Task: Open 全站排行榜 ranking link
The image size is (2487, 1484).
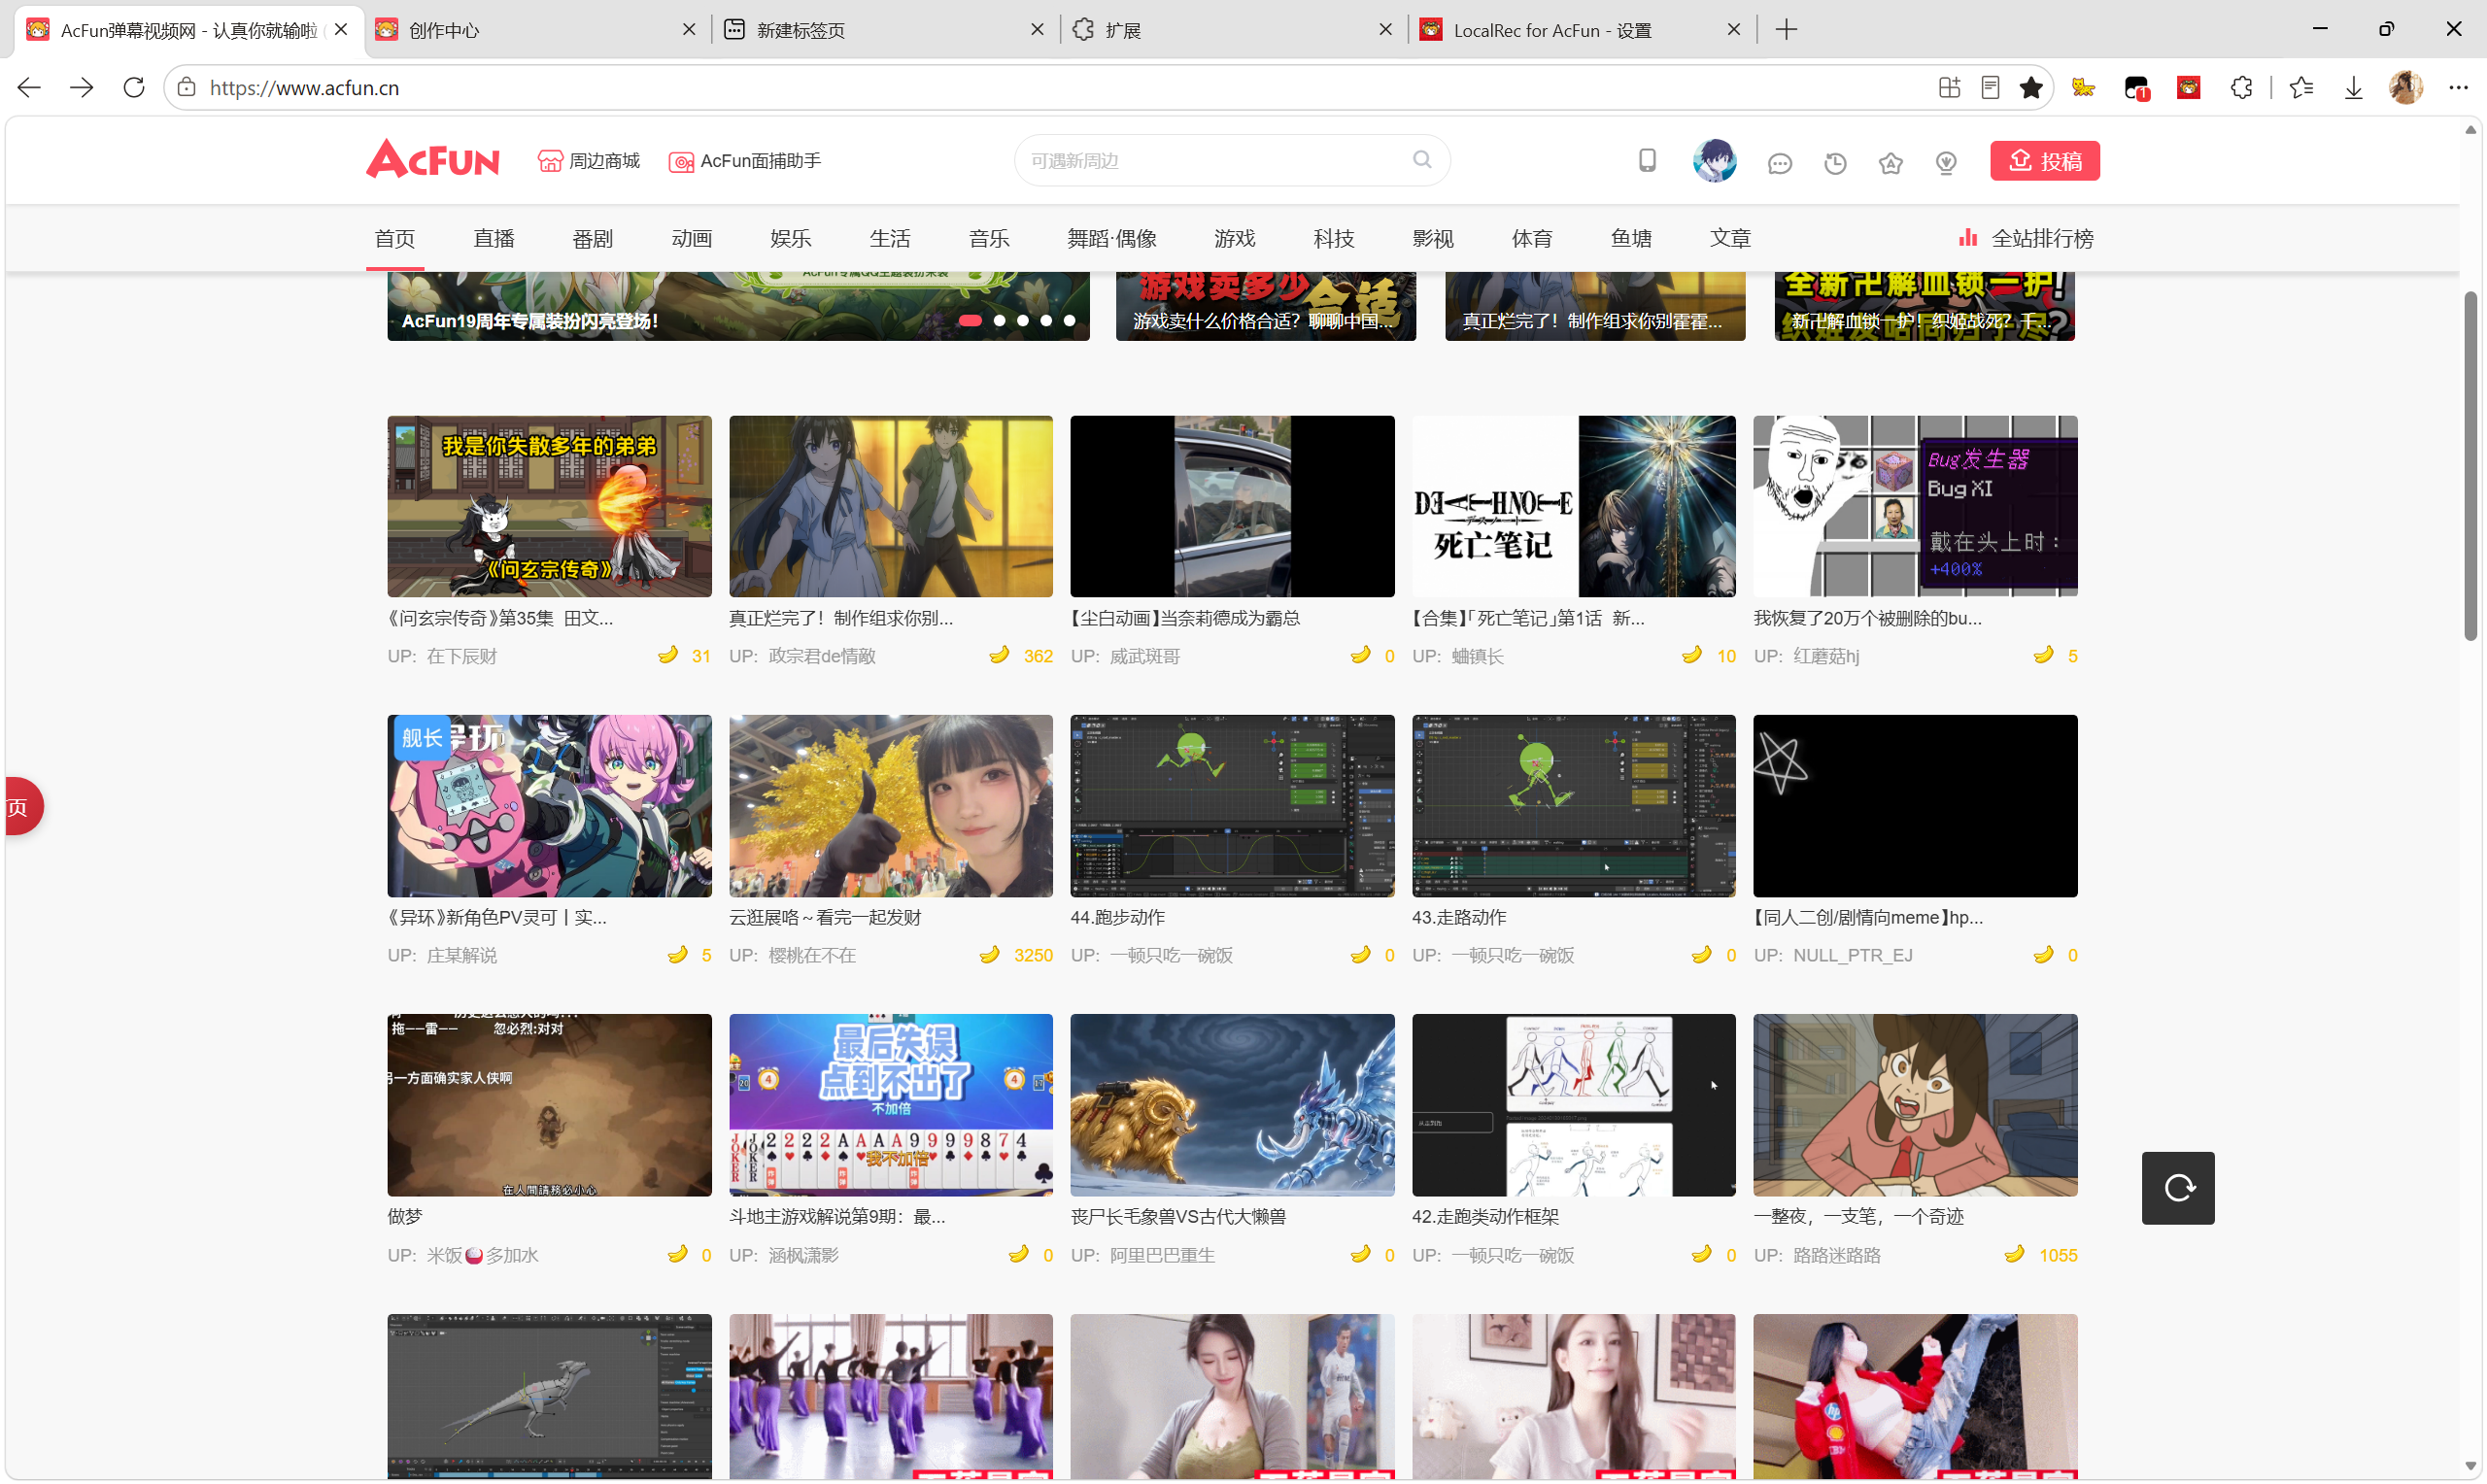Action: (x=2025, y=238)
